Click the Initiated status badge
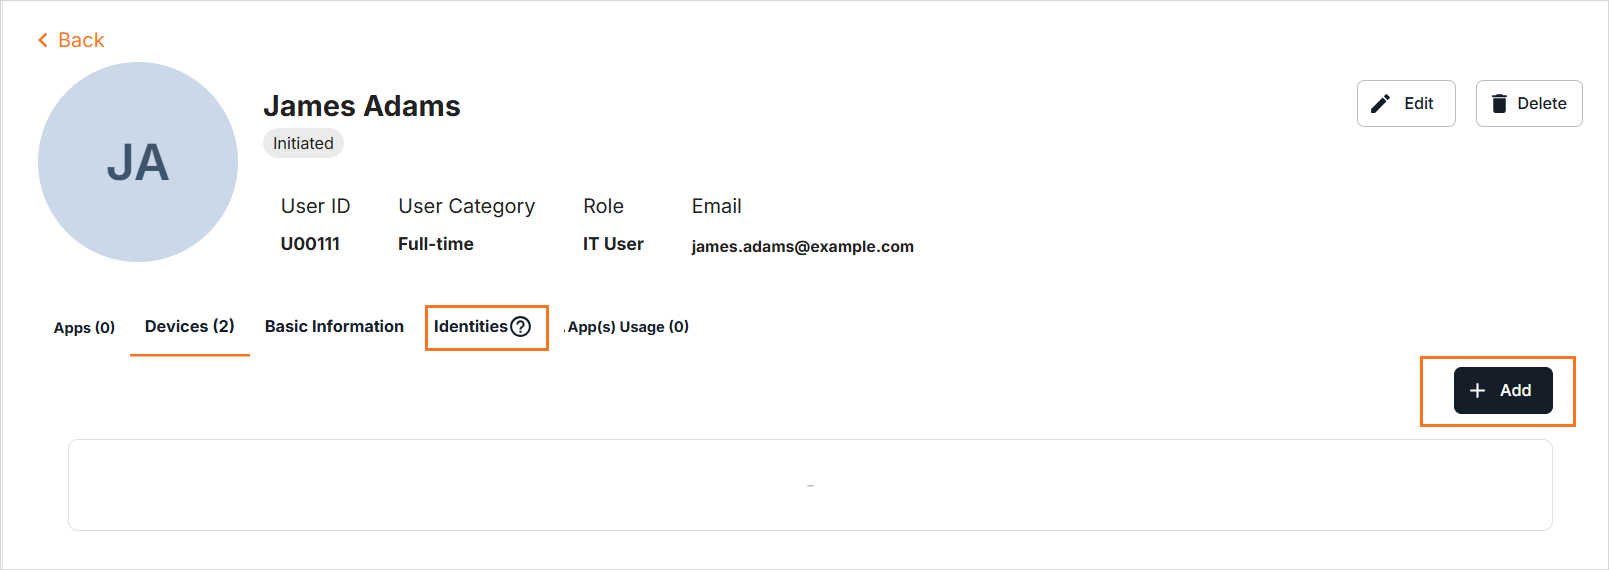The image size is (1609, 570). (303, 144)
